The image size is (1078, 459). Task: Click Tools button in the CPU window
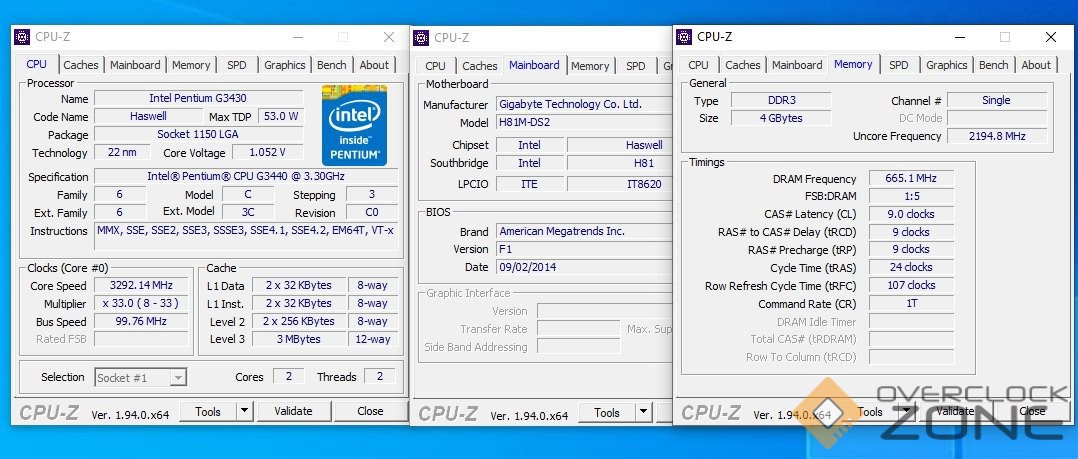tap(208, 412)
